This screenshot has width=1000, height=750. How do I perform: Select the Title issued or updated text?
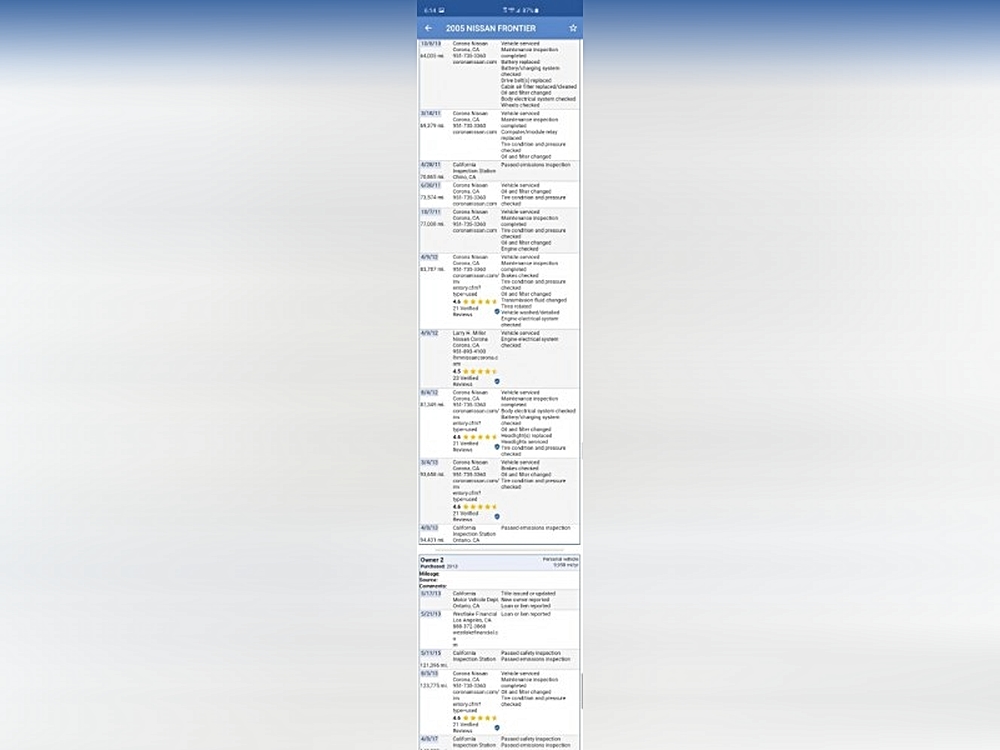[x=528, y=593]
